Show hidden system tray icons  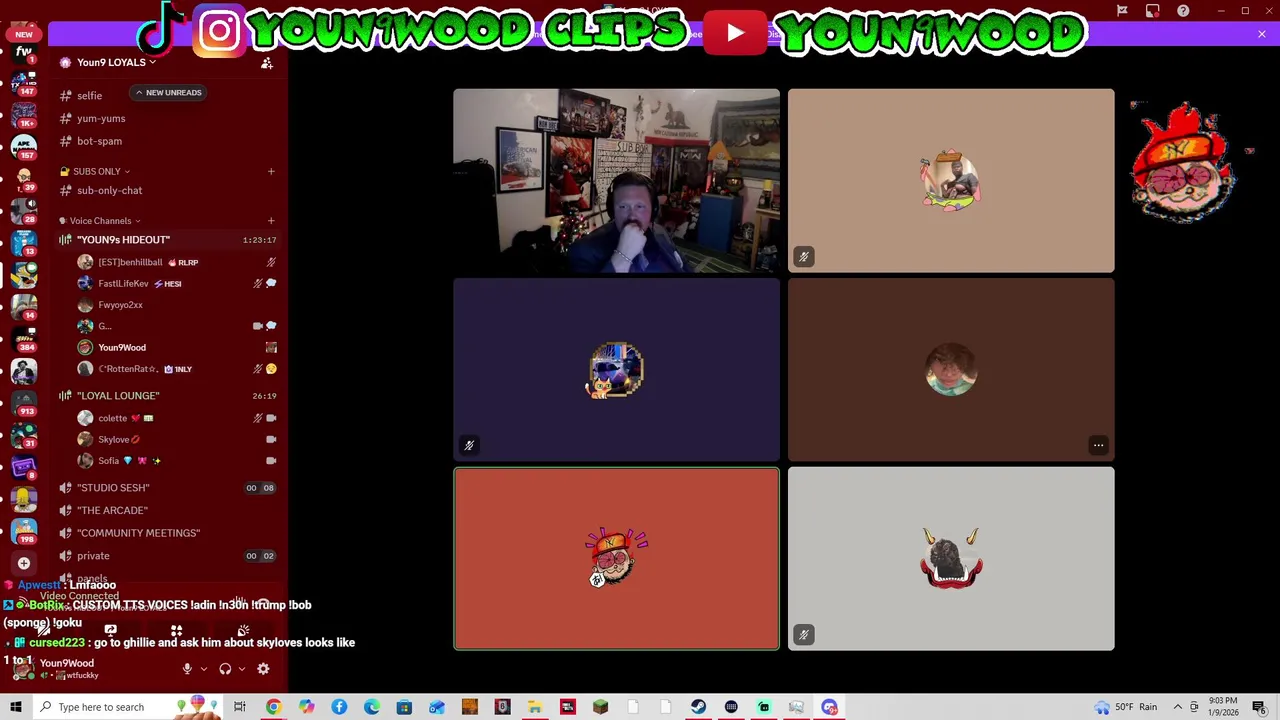click(1177, 707)
